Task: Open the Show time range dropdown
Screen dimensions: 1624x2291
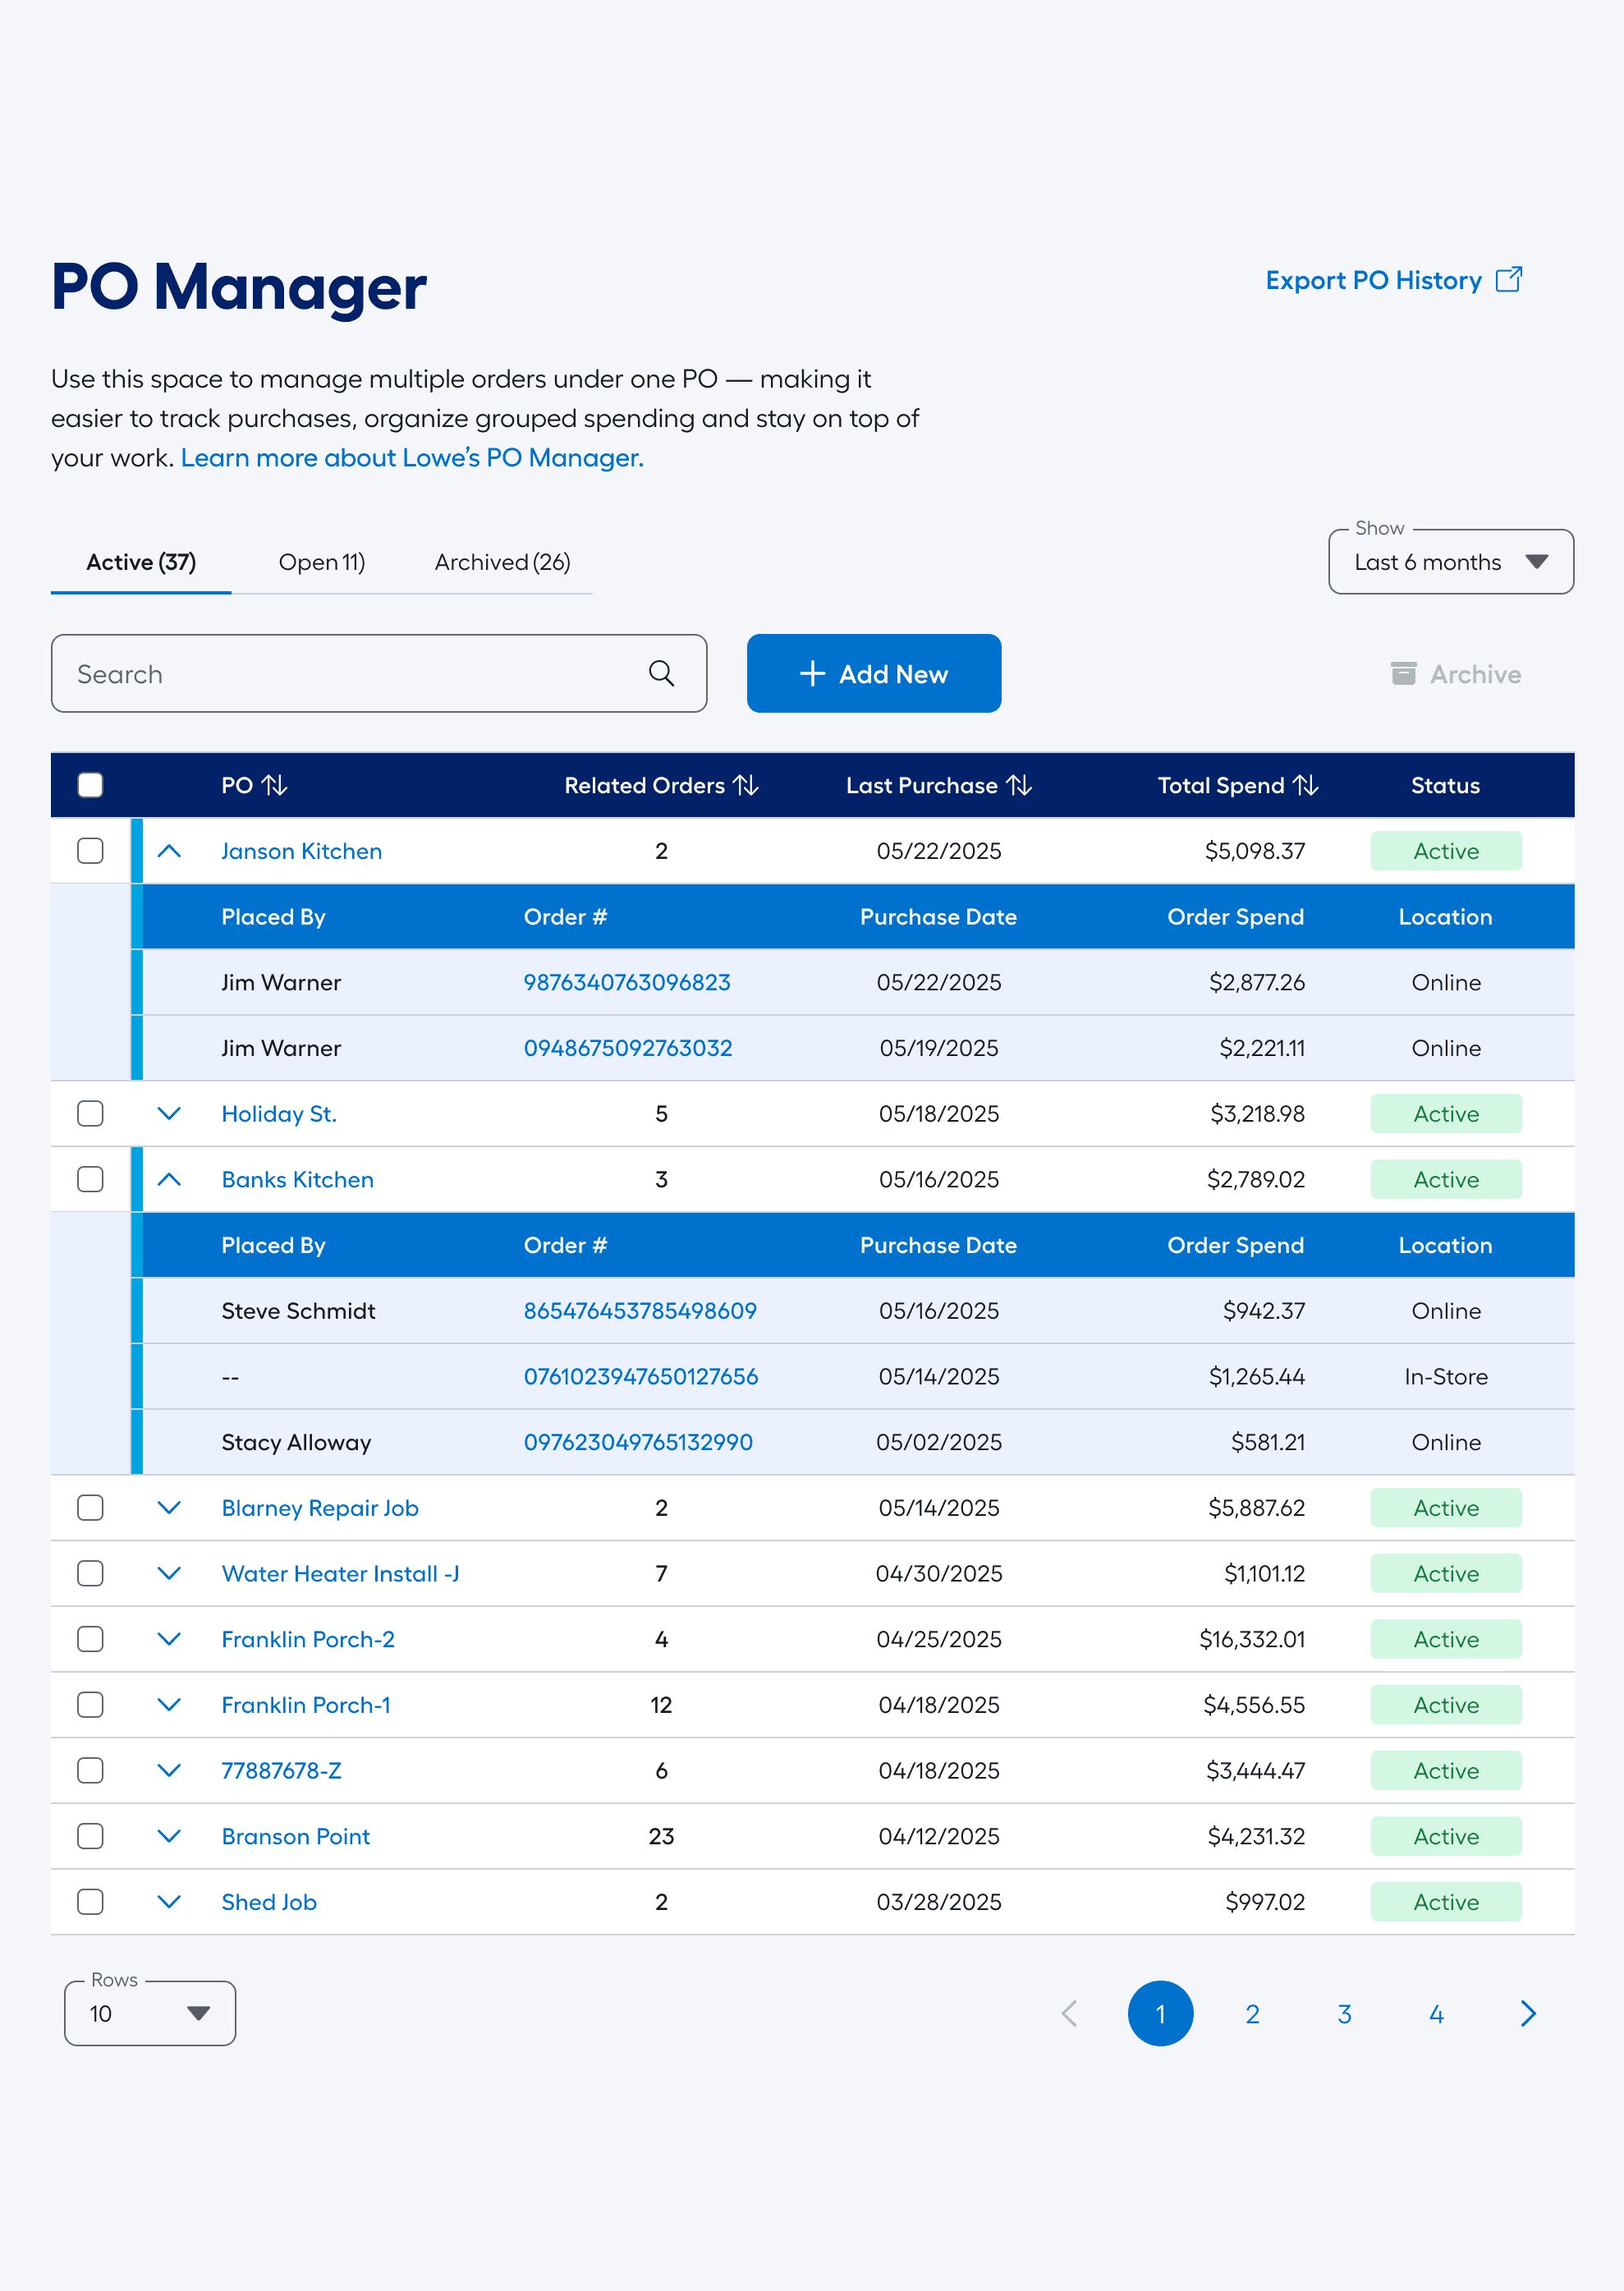Action: (1450, 562)
